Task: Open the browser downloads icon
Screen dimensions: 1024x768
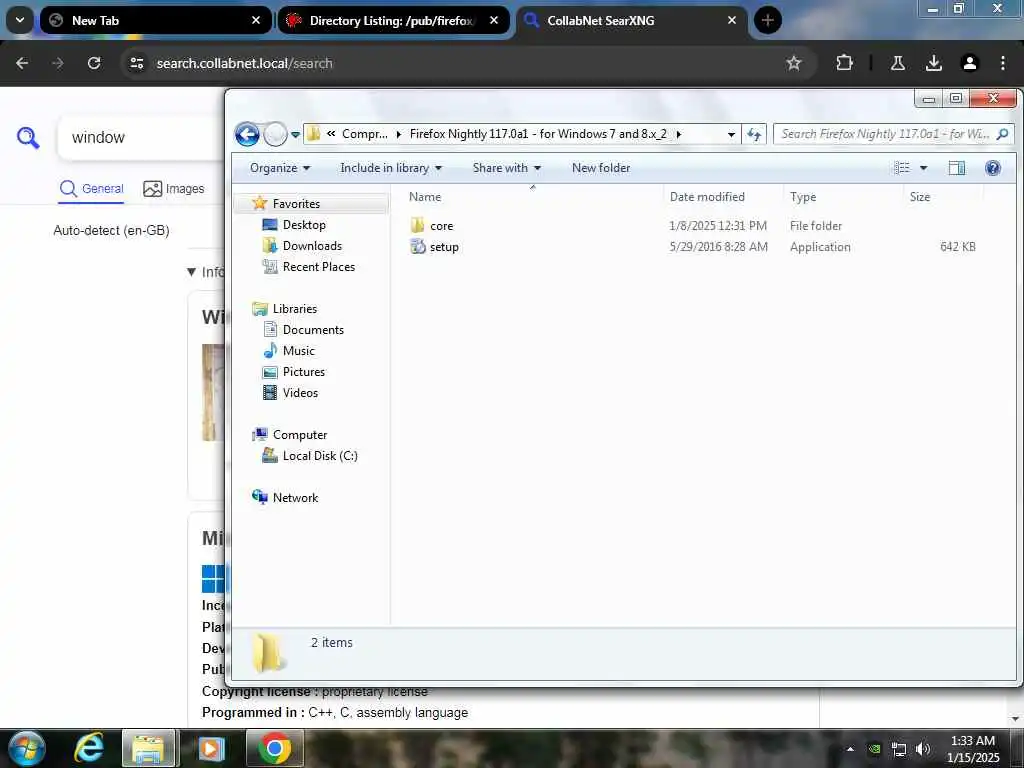Action: 934,63
